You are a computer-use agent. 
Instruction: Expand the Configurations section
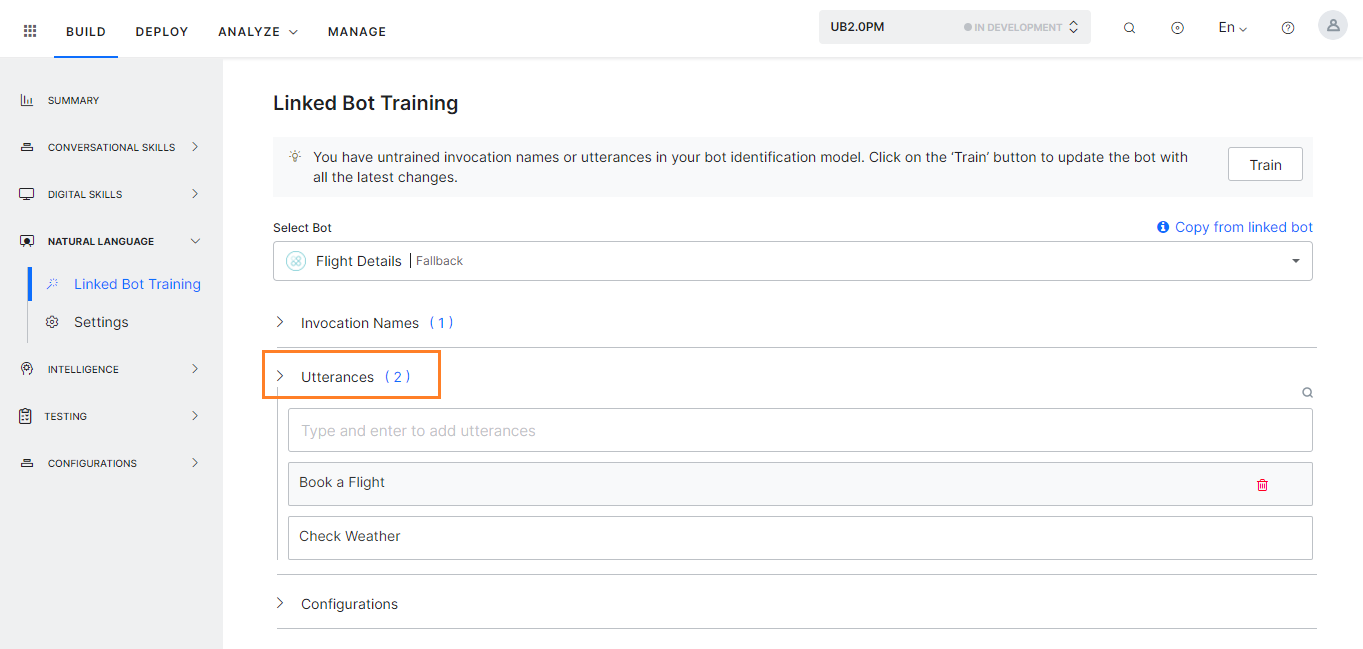click(281, 603)
